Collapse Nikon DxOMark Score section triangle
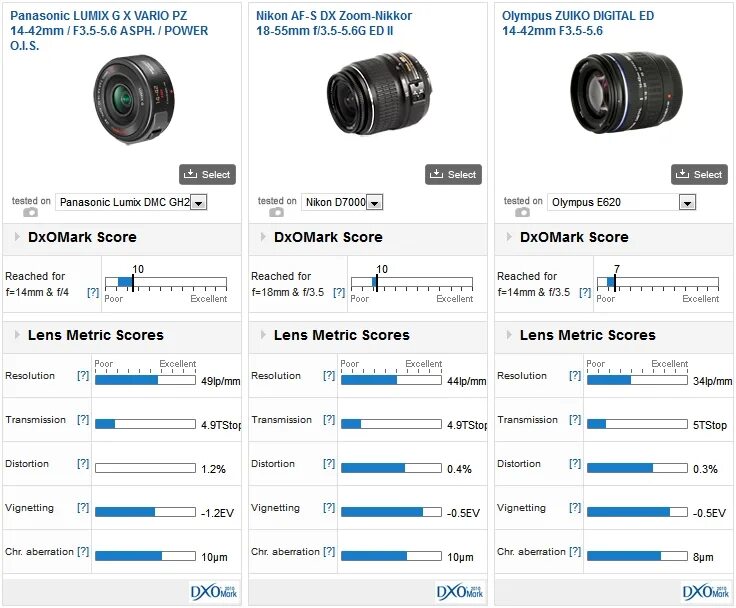The height and width of the screenshot is (608, 736). click(x=263, y=237)
